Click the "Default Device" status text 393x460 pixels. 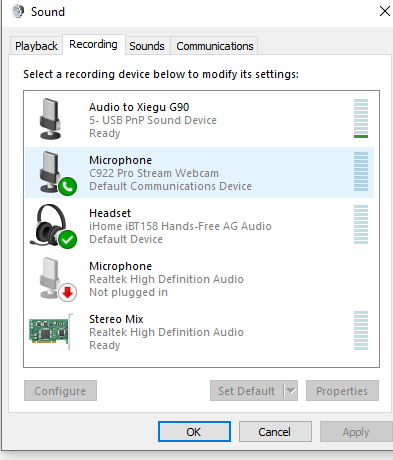click(x=126, y=239)
